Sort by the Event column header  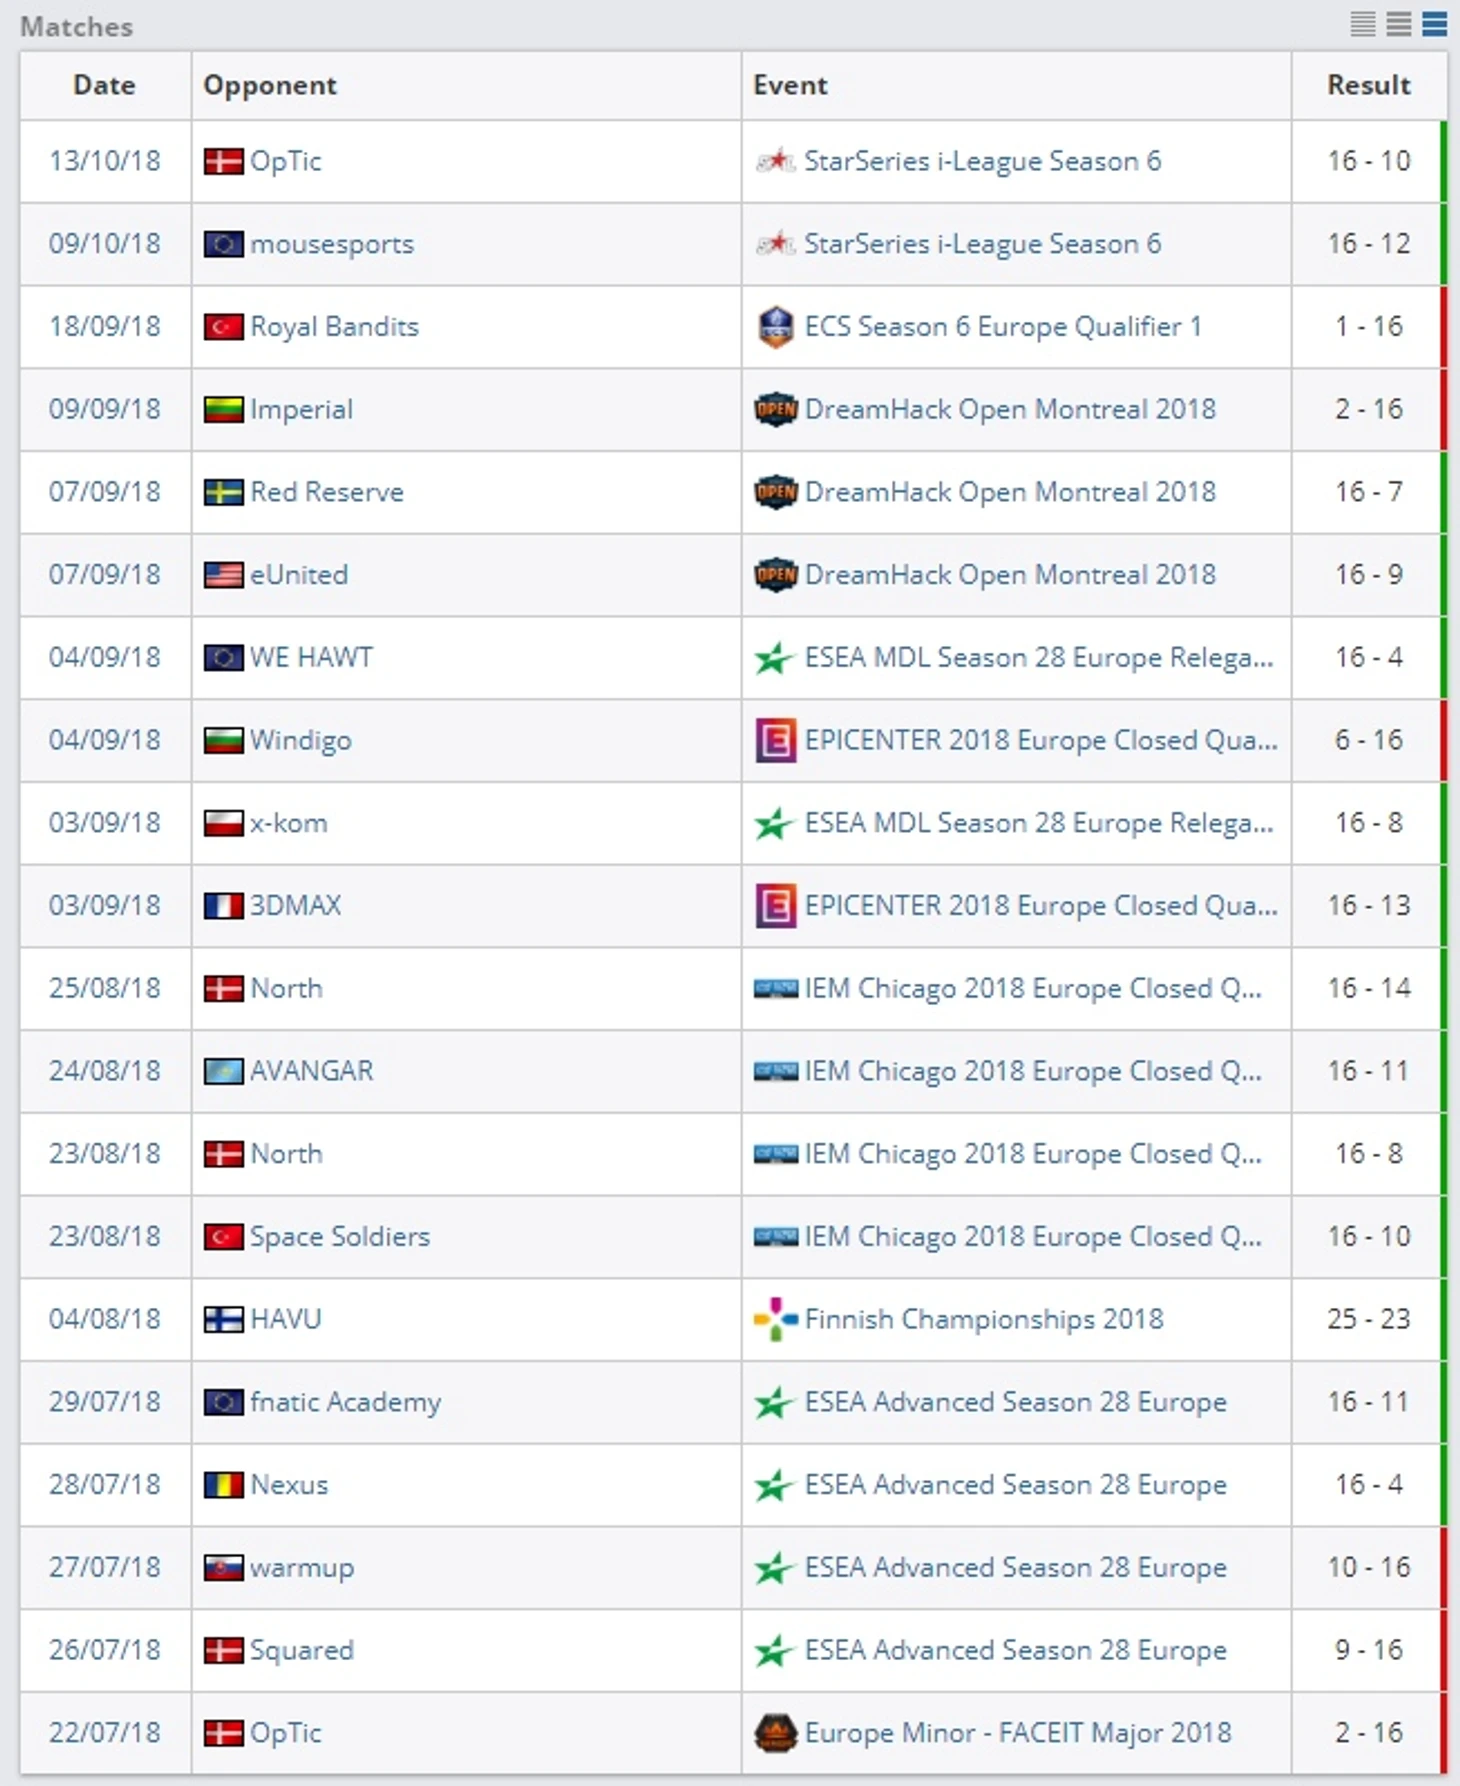(x=790, y=85)
